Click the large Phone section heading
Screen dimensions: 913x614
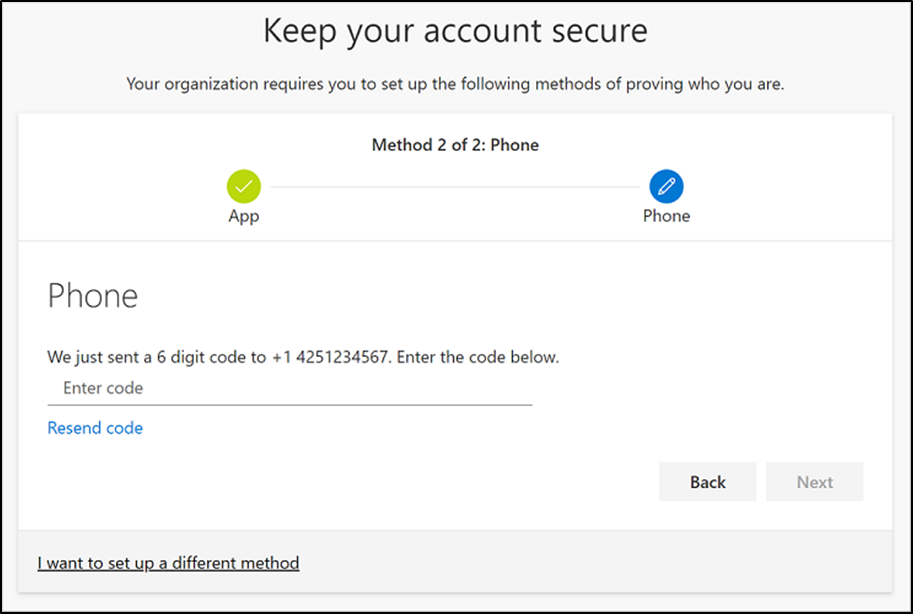(93, 296)
